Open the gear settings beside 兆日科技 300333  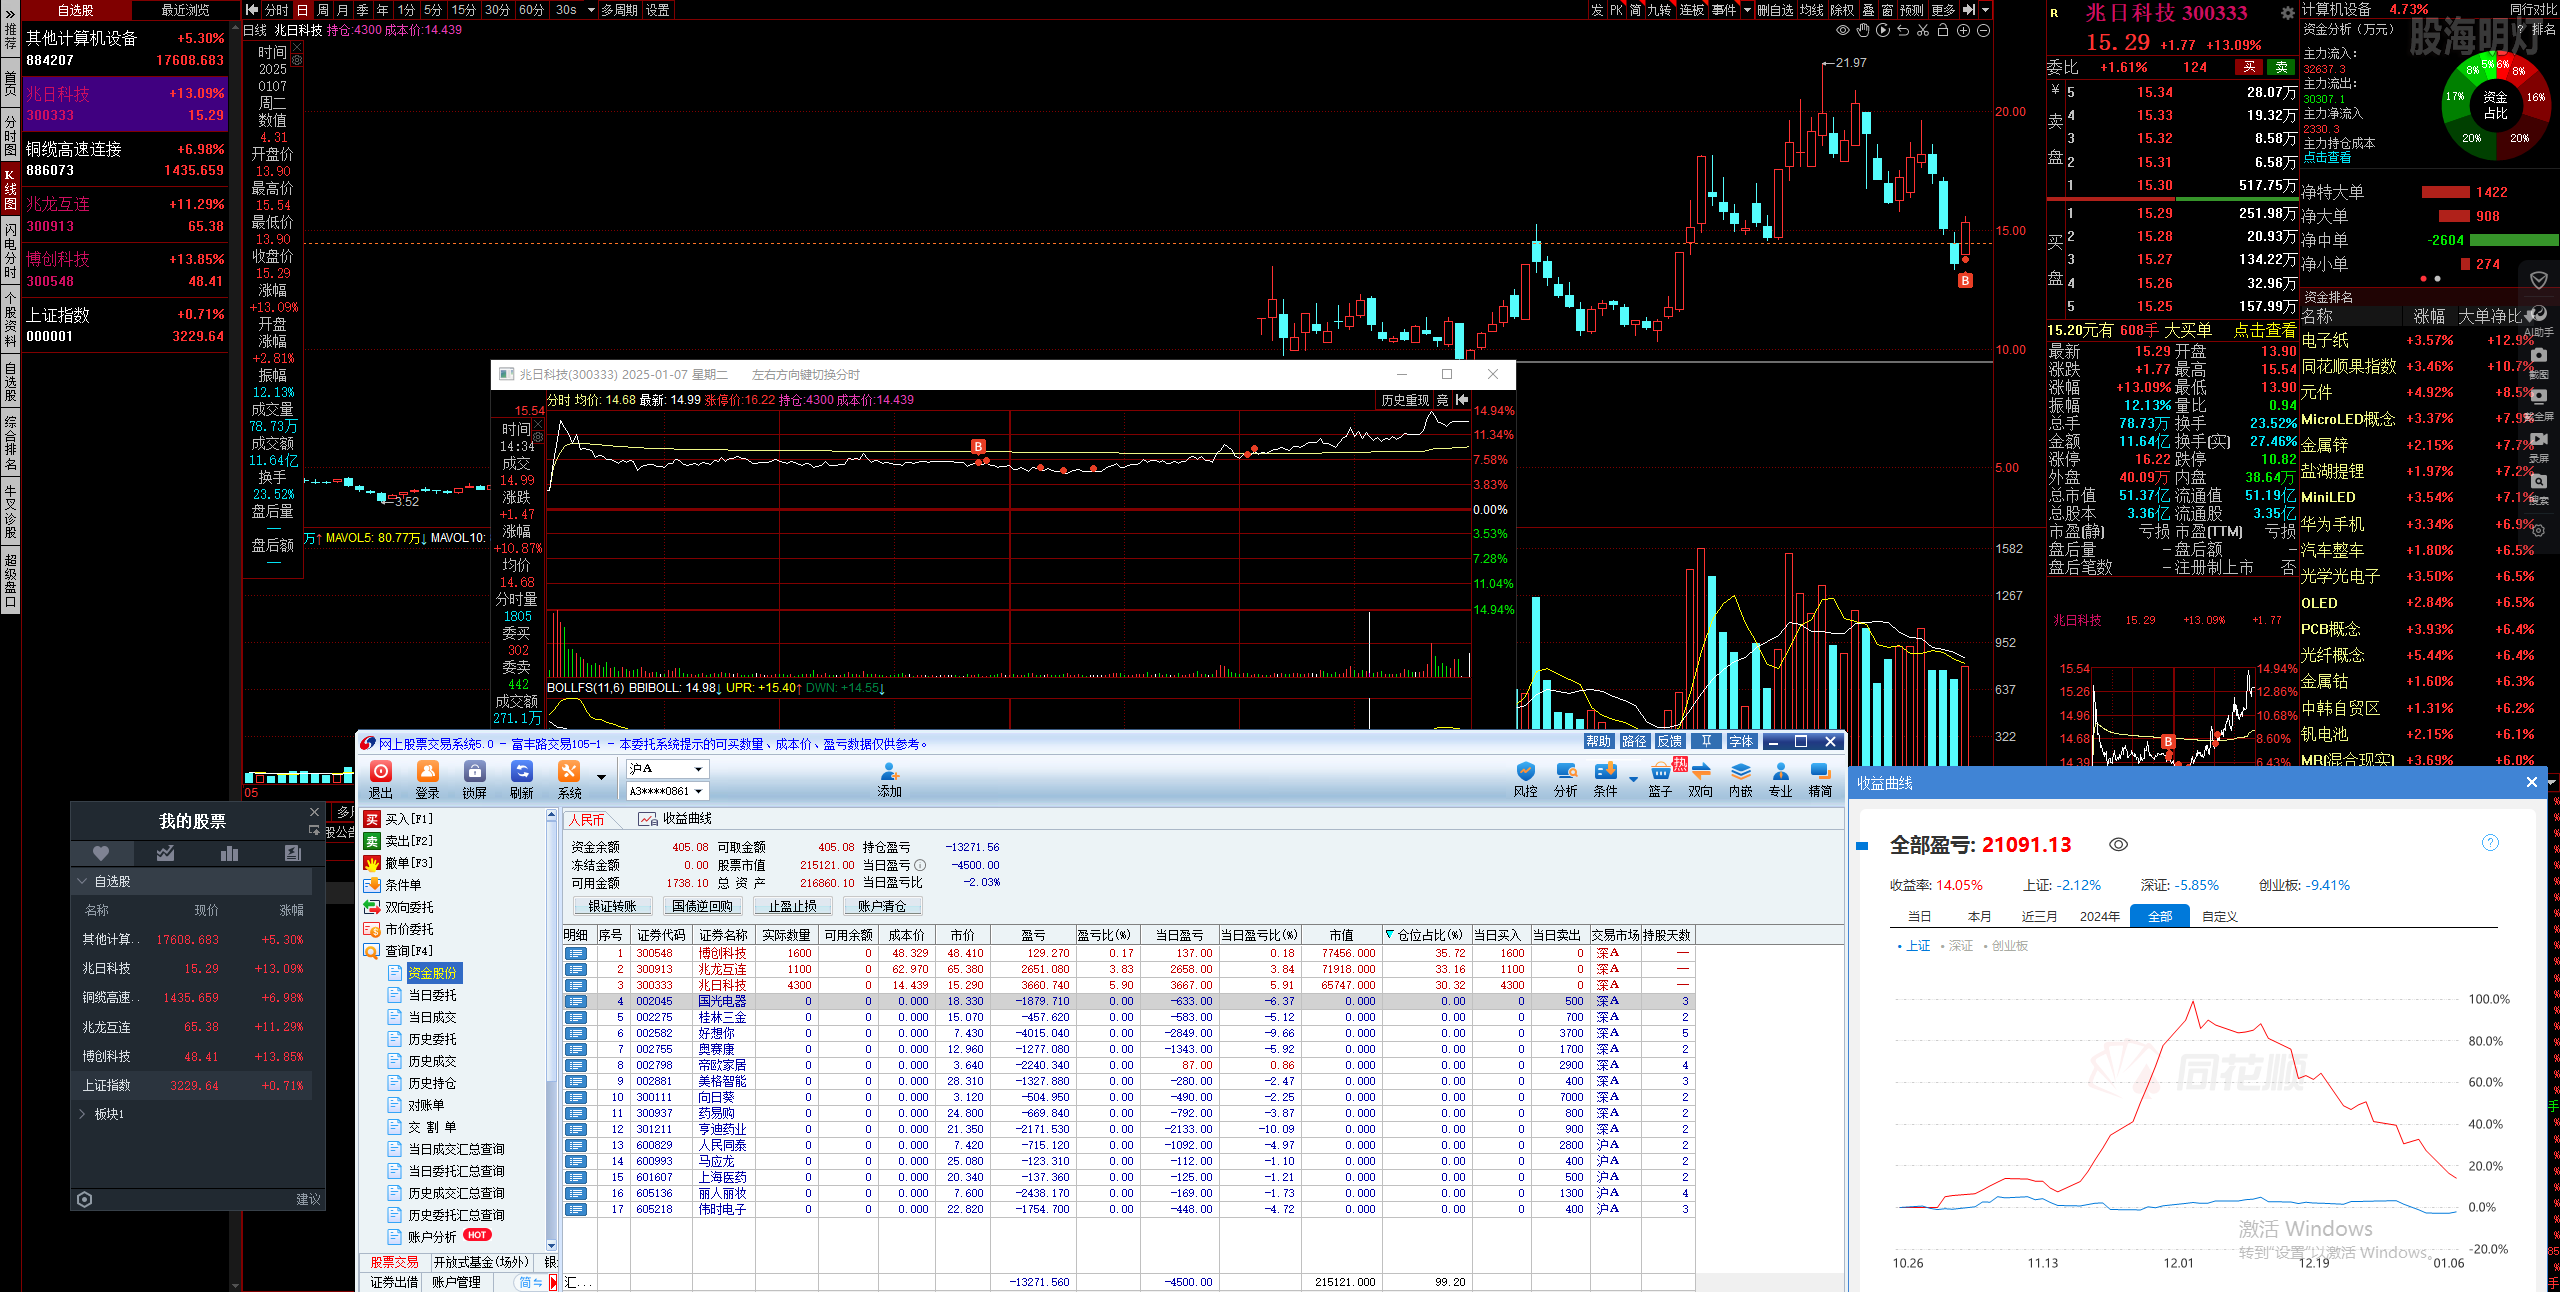pos(2287,14)
